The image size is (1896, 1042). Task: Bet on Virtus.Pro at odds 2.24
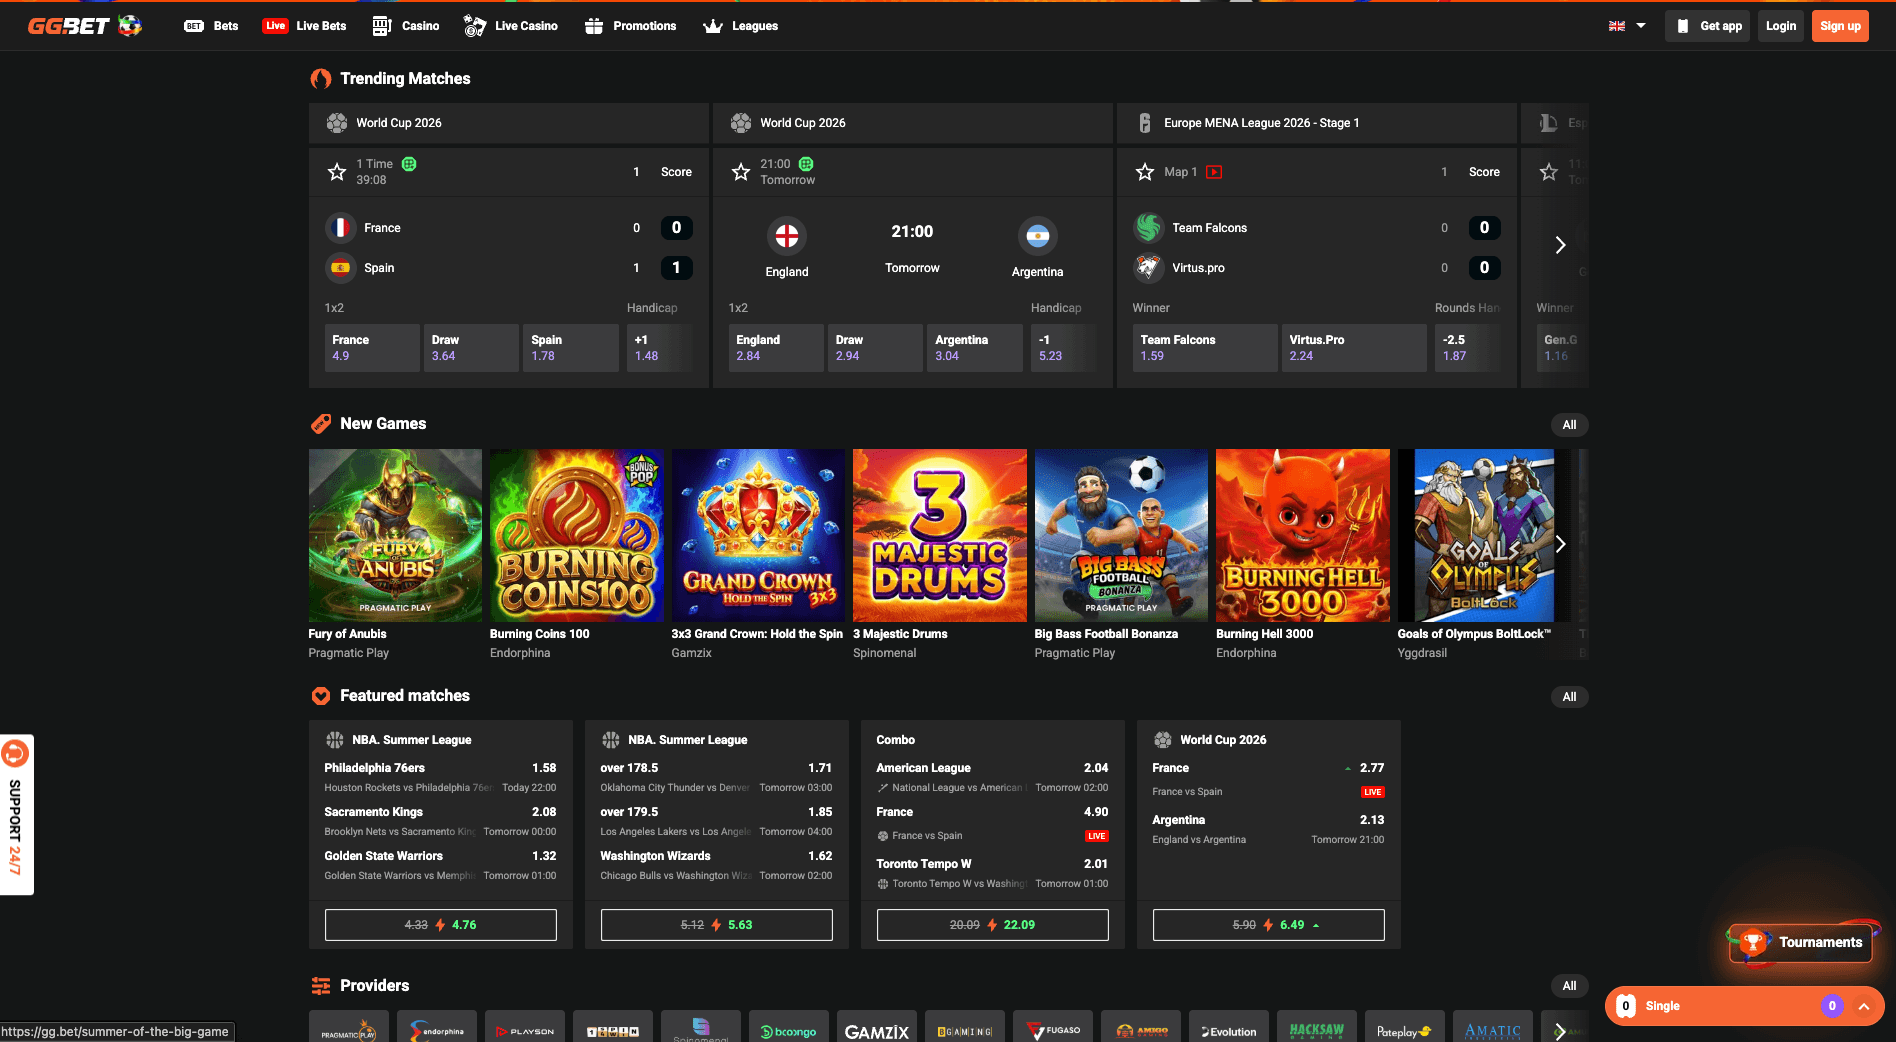pos(1354,348)
